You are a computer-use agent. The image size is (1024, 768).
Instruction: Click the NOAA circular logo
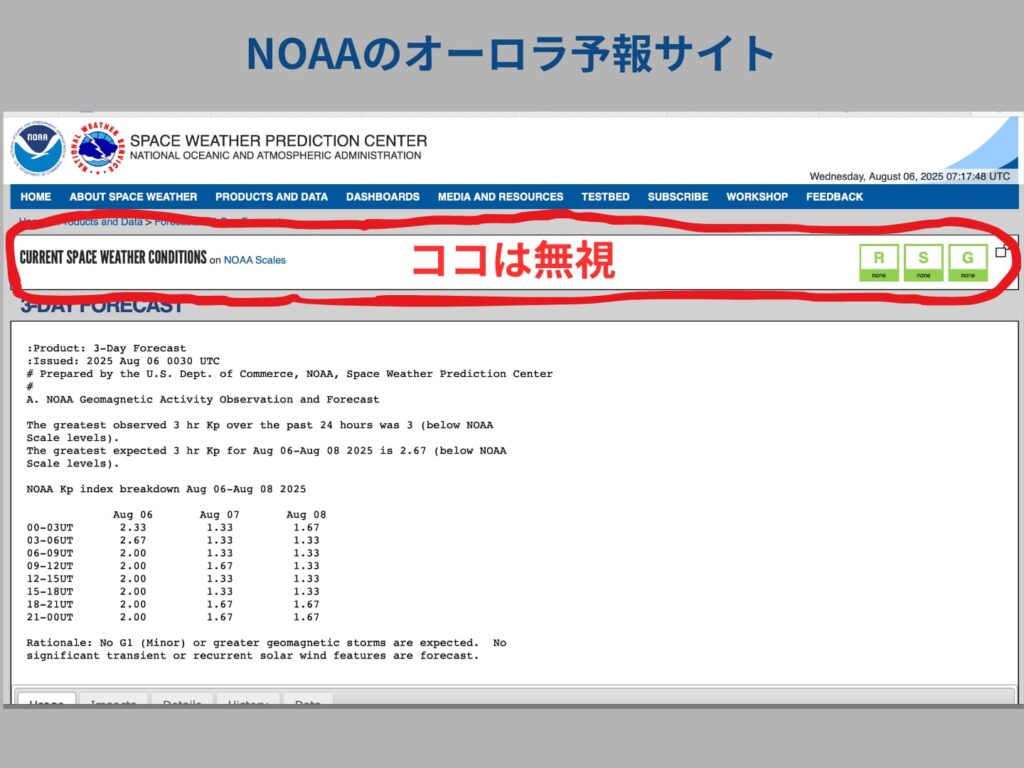pyautogui.click(x=38, y=149)
